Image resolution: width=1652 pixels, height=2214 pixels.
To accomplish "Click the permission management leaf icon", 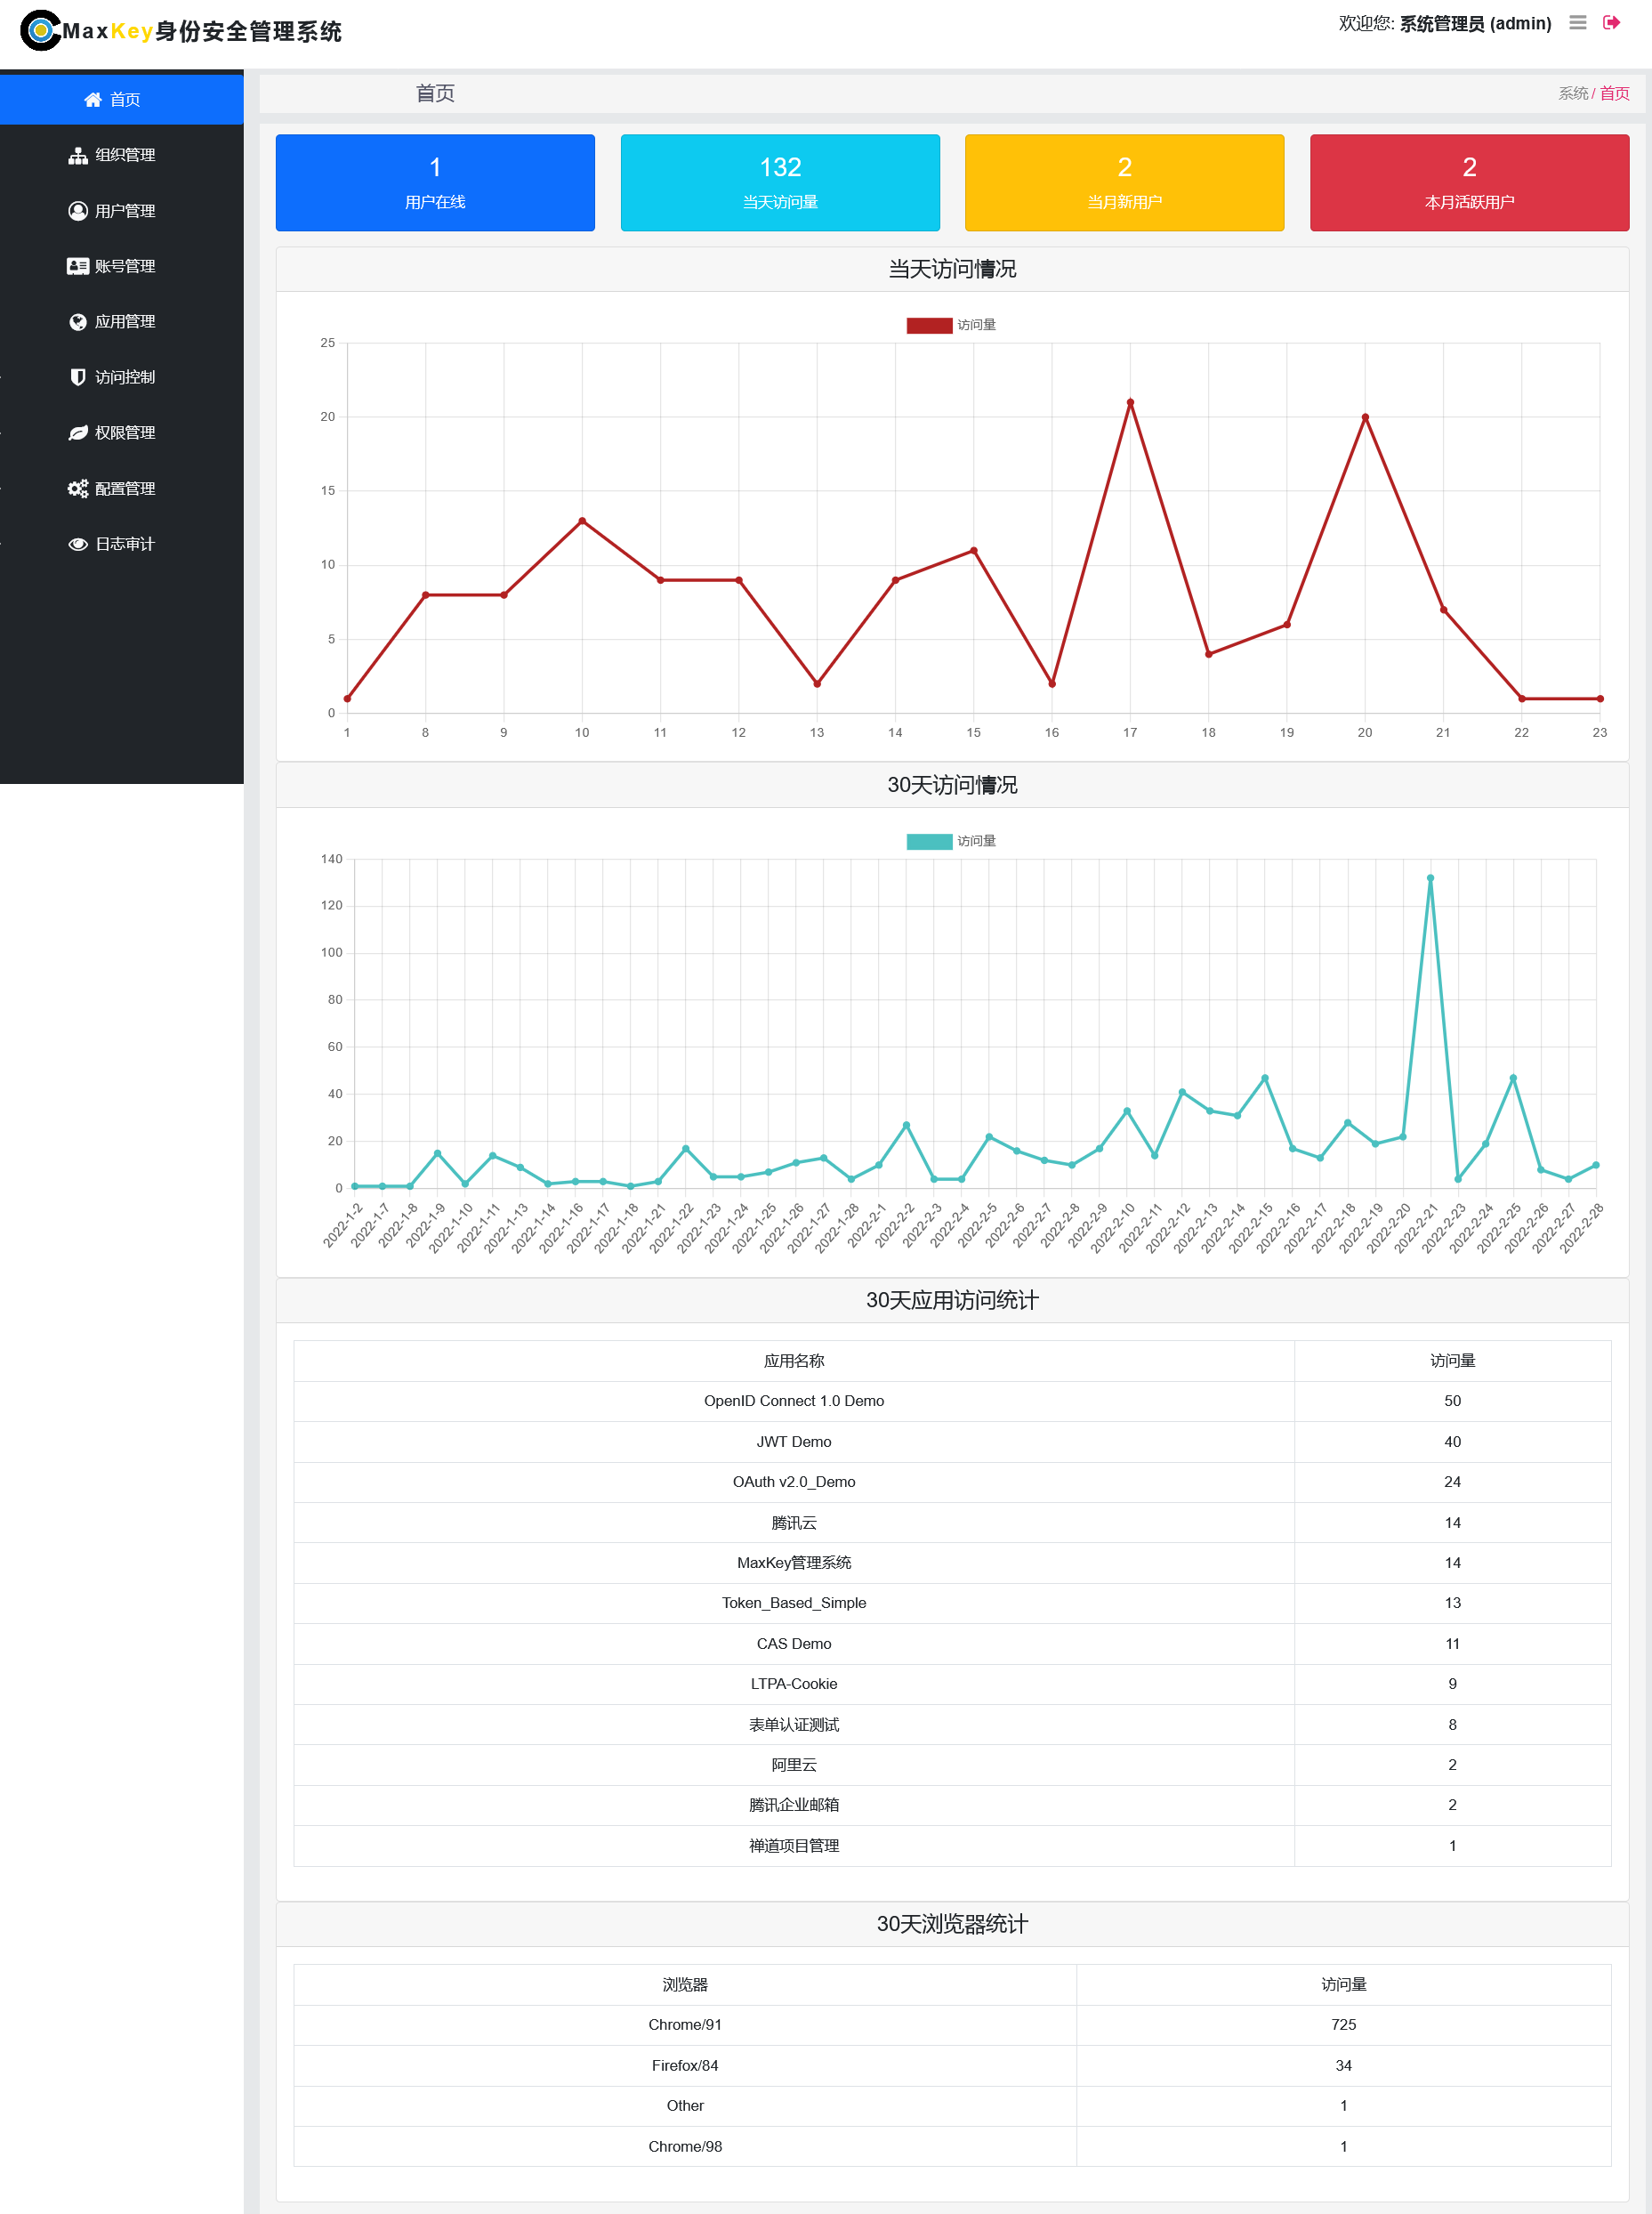I will (78, 433).
